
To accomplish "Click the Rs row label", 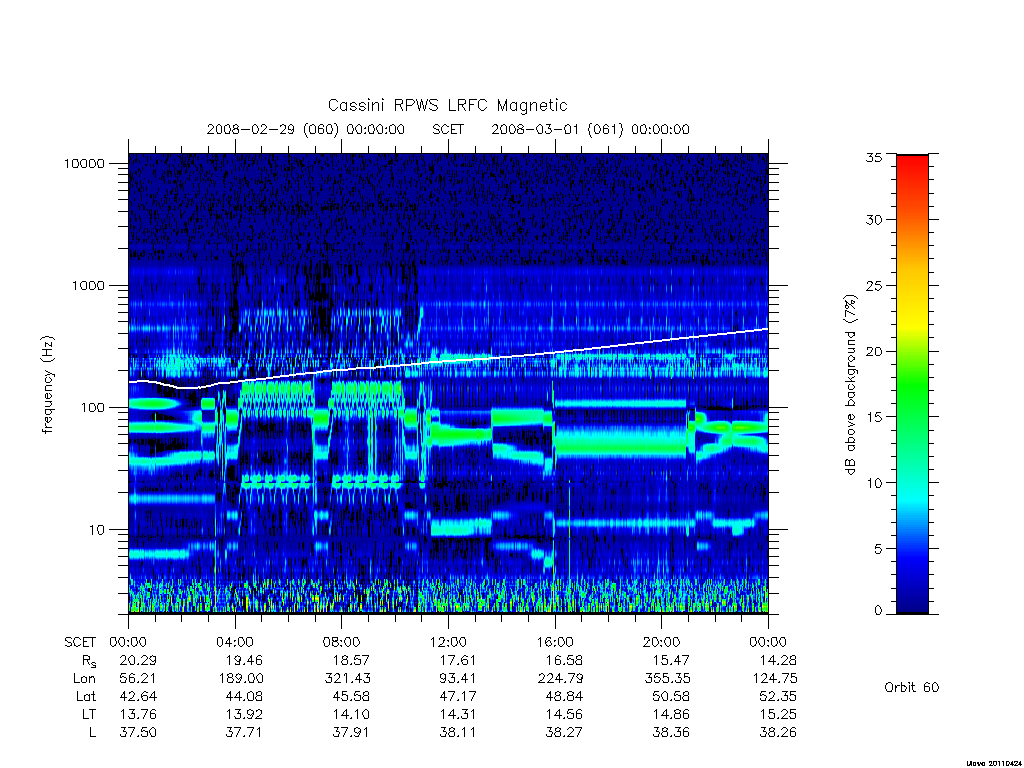I will (89, 662).
